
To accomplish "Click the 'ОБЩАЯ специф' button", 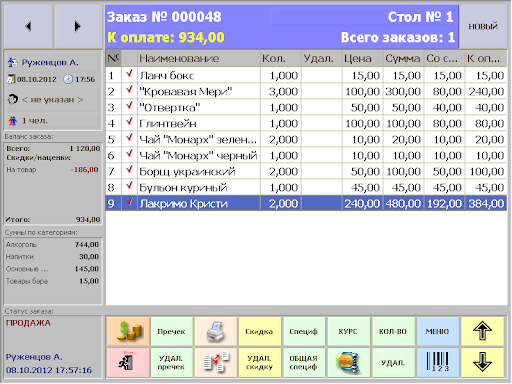I will coord(304,363).
